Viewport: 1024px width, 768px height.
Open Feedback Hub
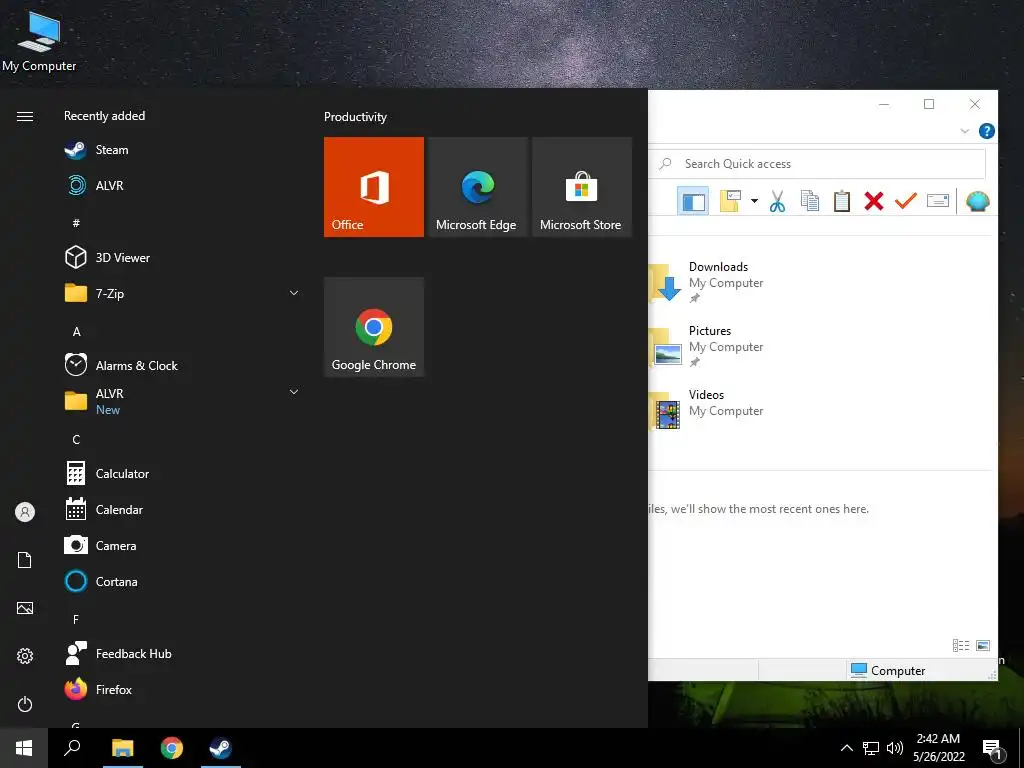point(182,653)
